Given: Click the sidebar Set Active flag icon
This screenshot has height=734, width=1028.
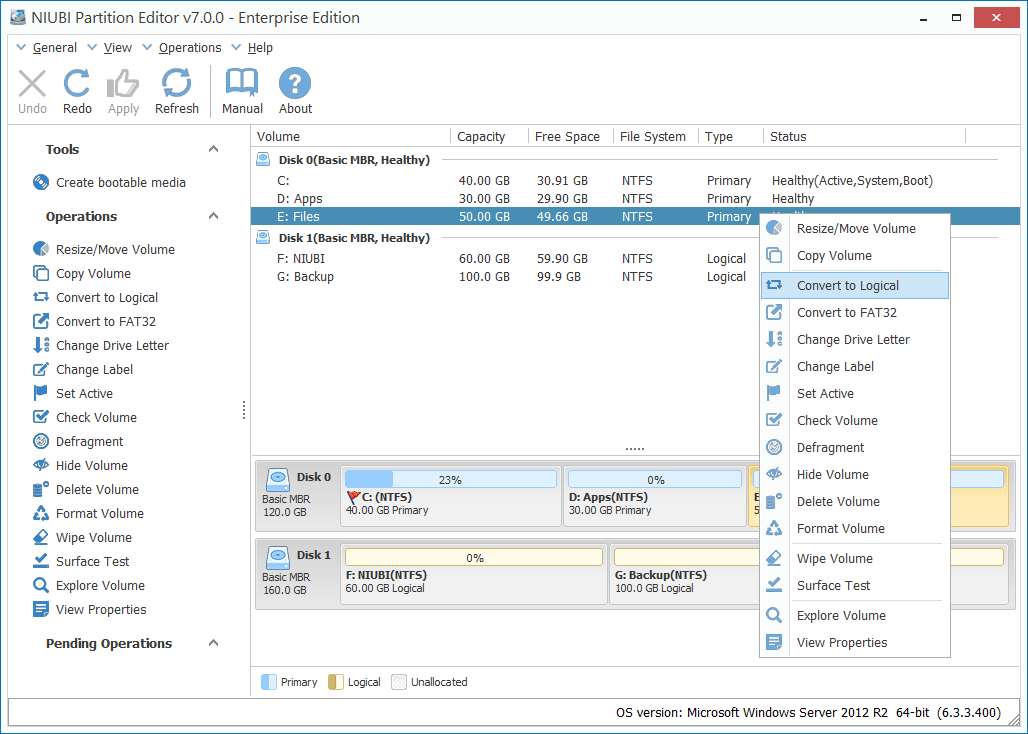Looking at the screenshot, I should [x=41, y=393].
